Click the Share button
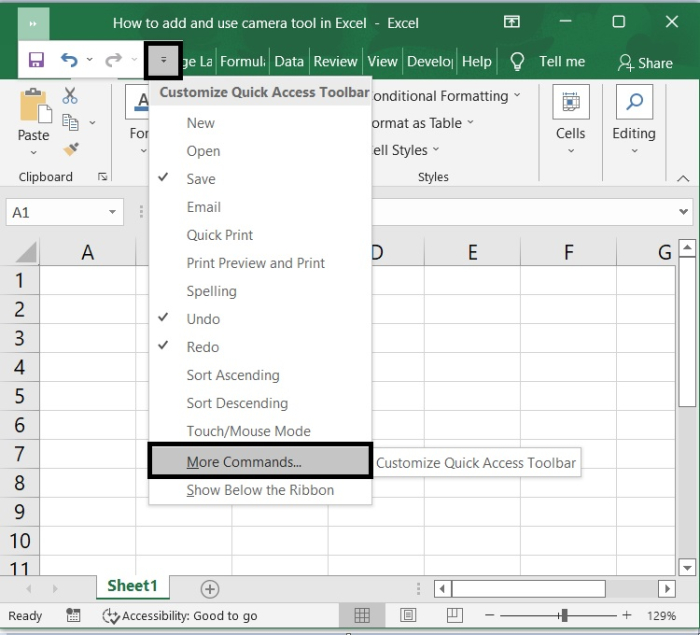 [645, 62]
